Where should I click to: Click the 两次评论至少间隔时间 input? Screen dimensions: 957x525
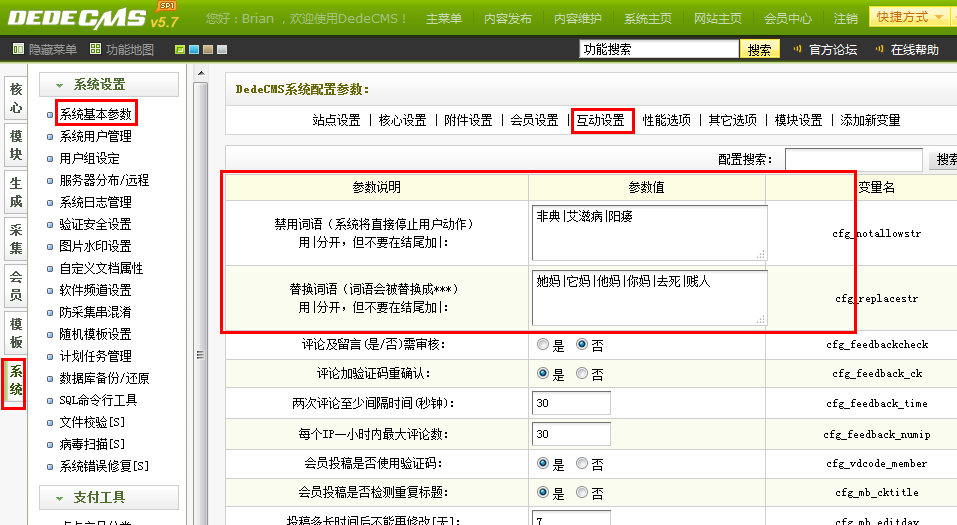pyautogui.click(x=571, y=403)
